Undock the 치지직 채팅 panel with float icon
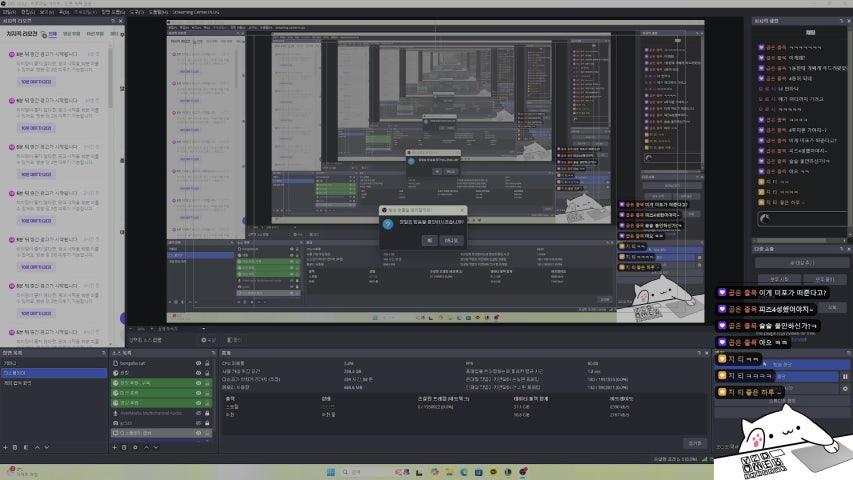853x480 pixels. point(841,21)
